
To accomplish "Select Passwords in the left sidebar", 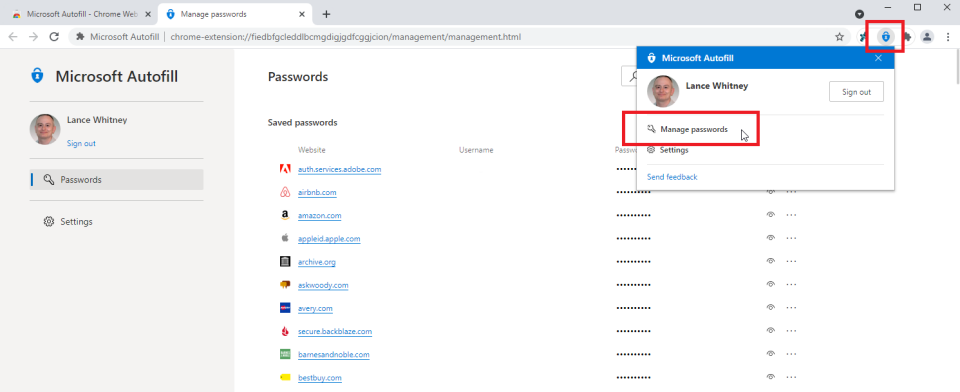I will point(117,179).
